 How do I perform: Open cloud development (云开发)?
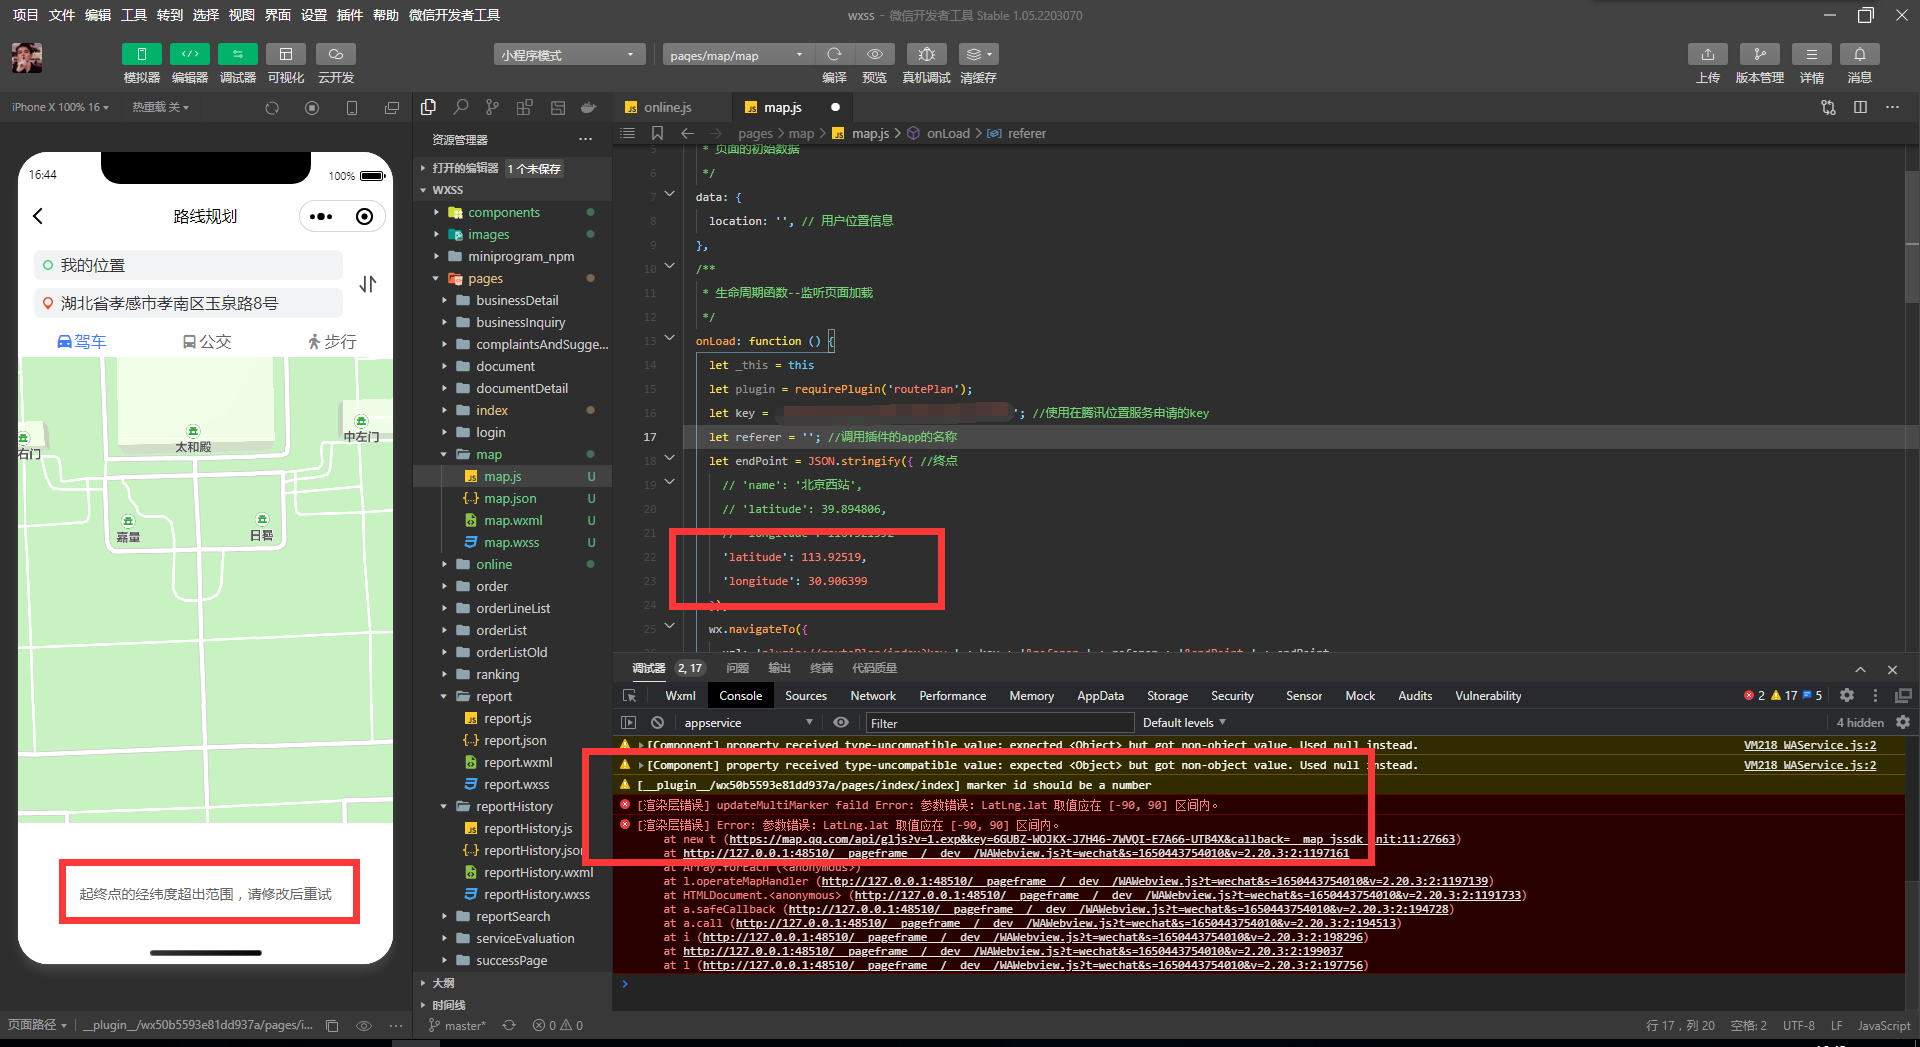[x=335, y=54]
